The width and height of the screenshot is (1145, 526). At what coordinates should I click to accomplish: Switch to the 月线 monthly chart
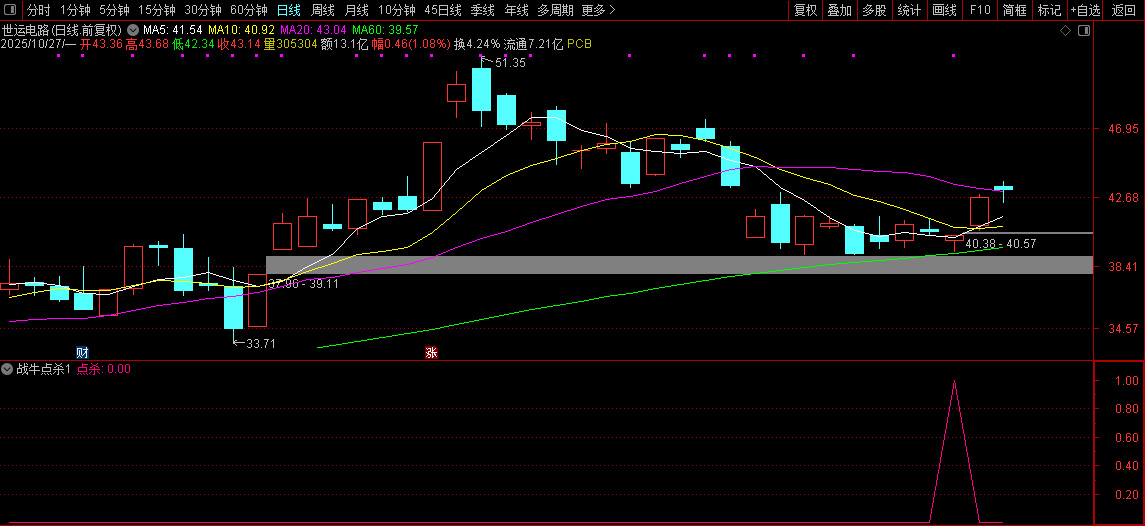(356, 10)
